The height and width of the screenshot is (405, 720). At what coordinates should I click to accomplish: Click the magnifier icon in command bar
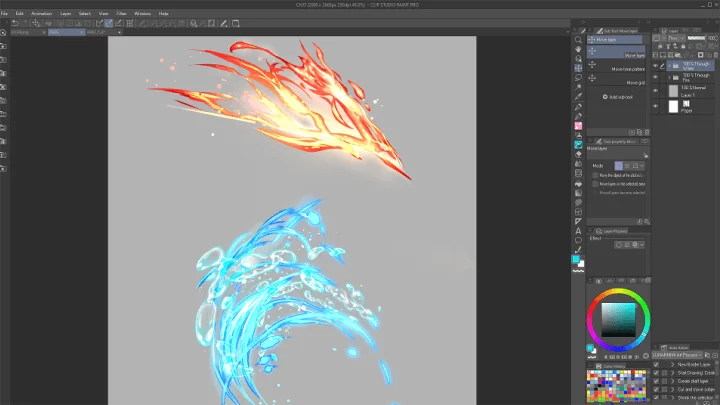coord(193,23)
